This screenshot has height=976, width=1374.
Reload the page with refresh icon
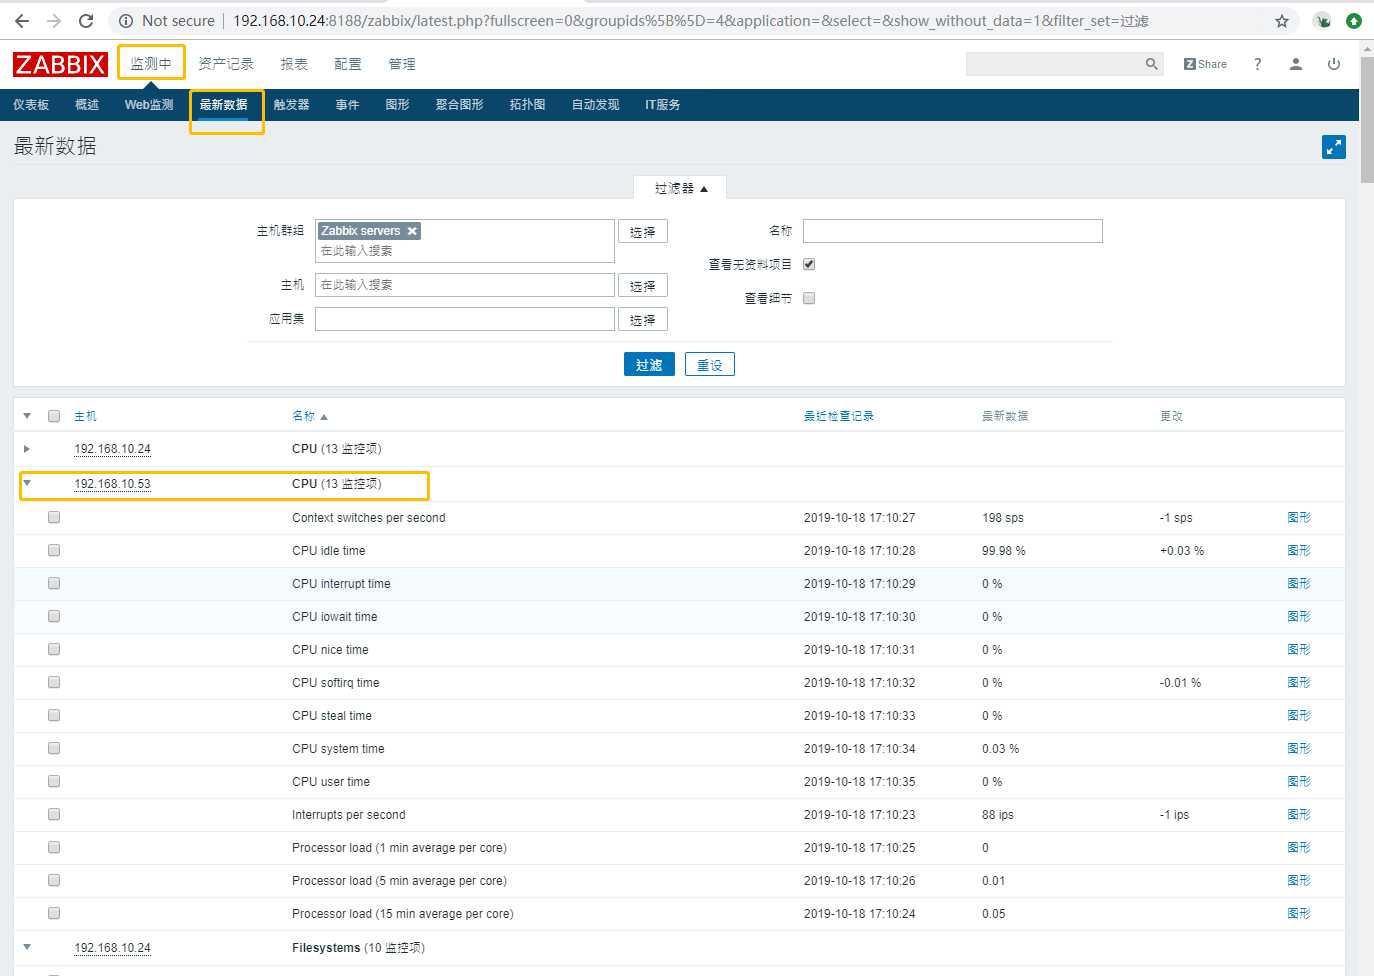pyautogui.click(x=86, y=20)
